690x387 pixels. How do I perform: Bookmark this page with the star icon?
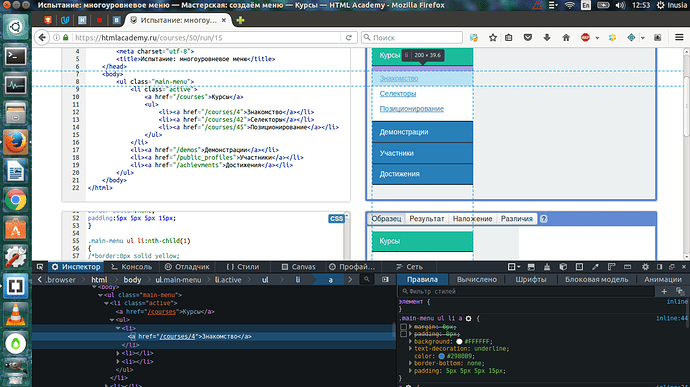pyautogui.click(x=493, y=38)
